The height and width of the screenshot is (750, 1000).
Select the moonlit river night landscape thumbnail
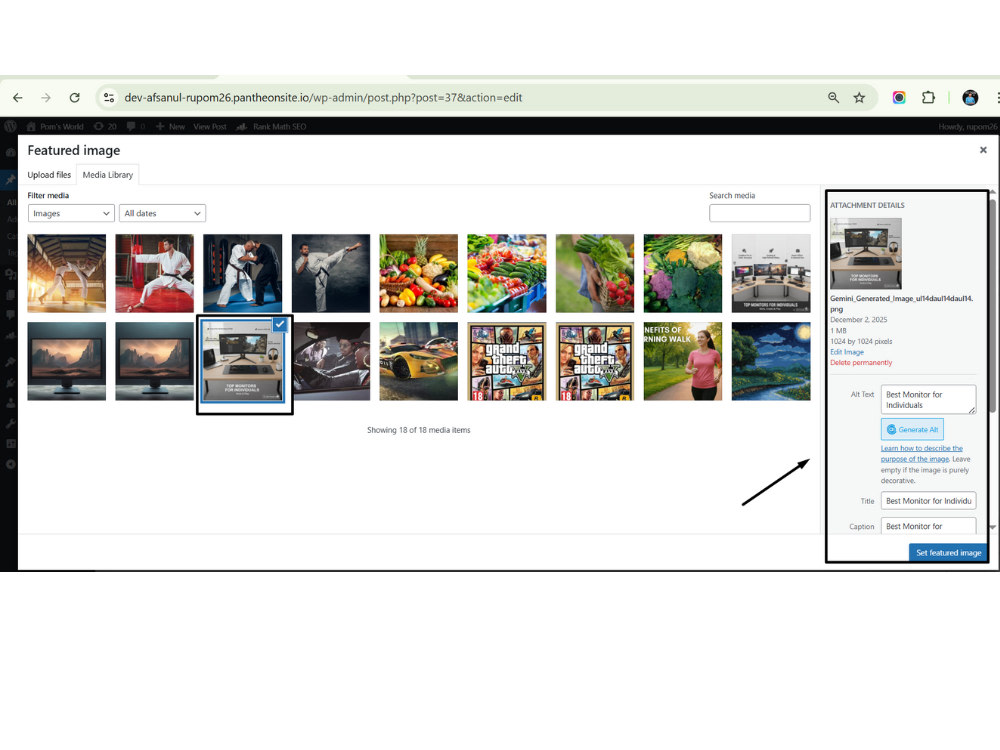pyautogui.click(x=770, y=361)
